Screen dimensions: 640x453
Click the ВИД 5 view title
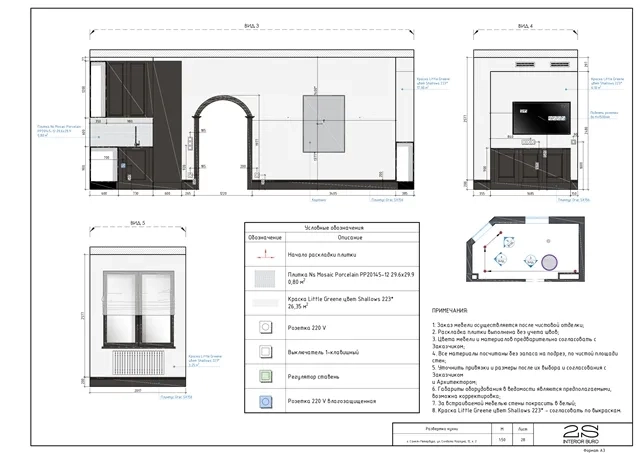137,222
